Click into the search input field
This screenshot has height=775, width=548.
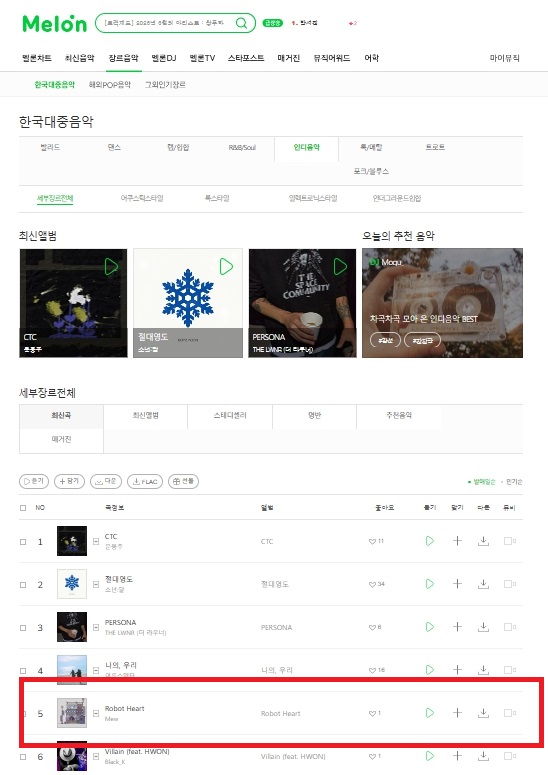point(167,23)
